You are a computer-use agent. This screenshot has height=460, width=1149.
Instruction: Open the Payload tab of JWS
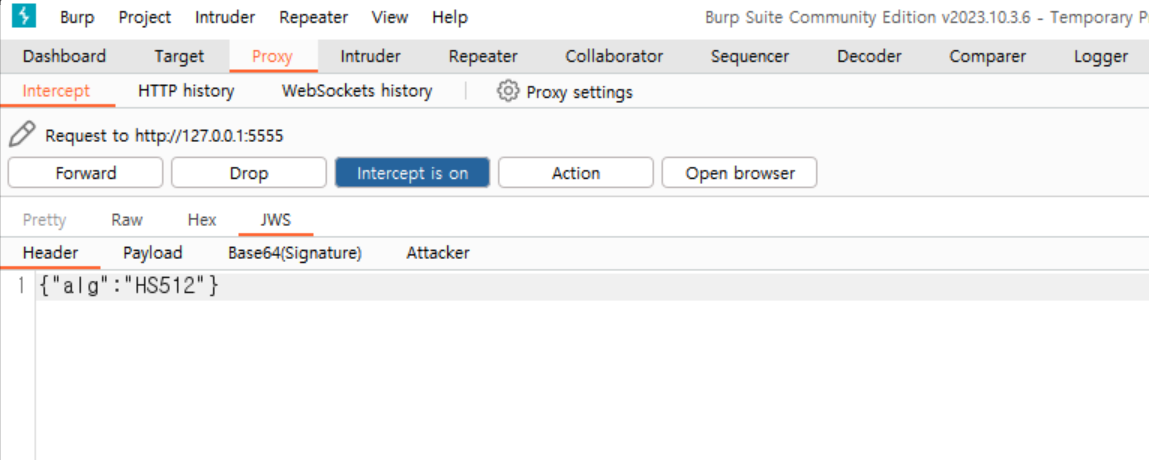(x=152, y=253)
